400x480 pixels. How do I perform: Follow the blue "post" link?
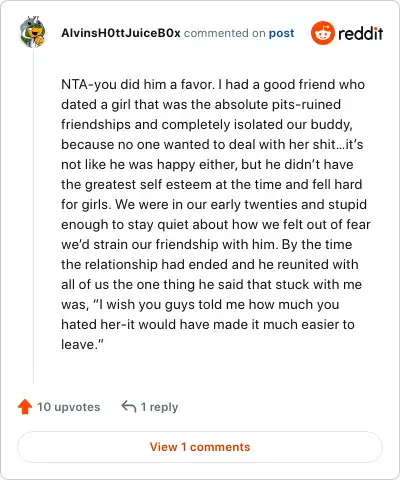282,33
